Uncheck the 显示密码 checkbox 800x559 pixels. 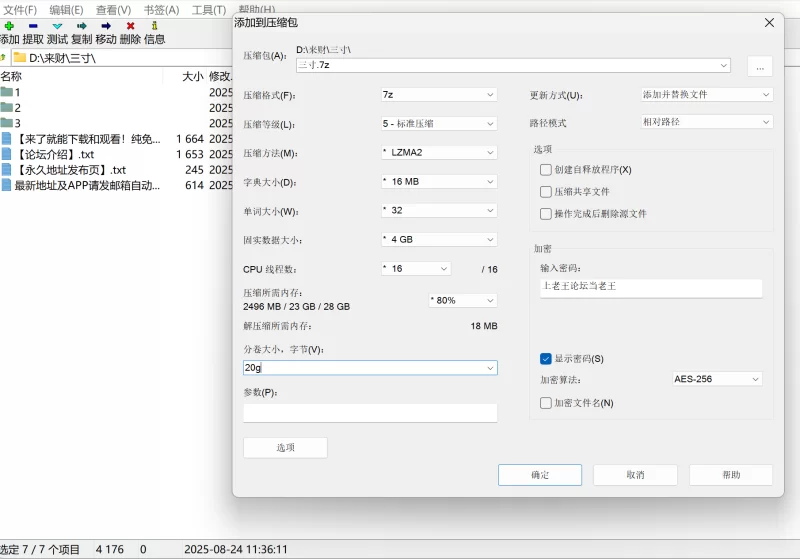546,359
